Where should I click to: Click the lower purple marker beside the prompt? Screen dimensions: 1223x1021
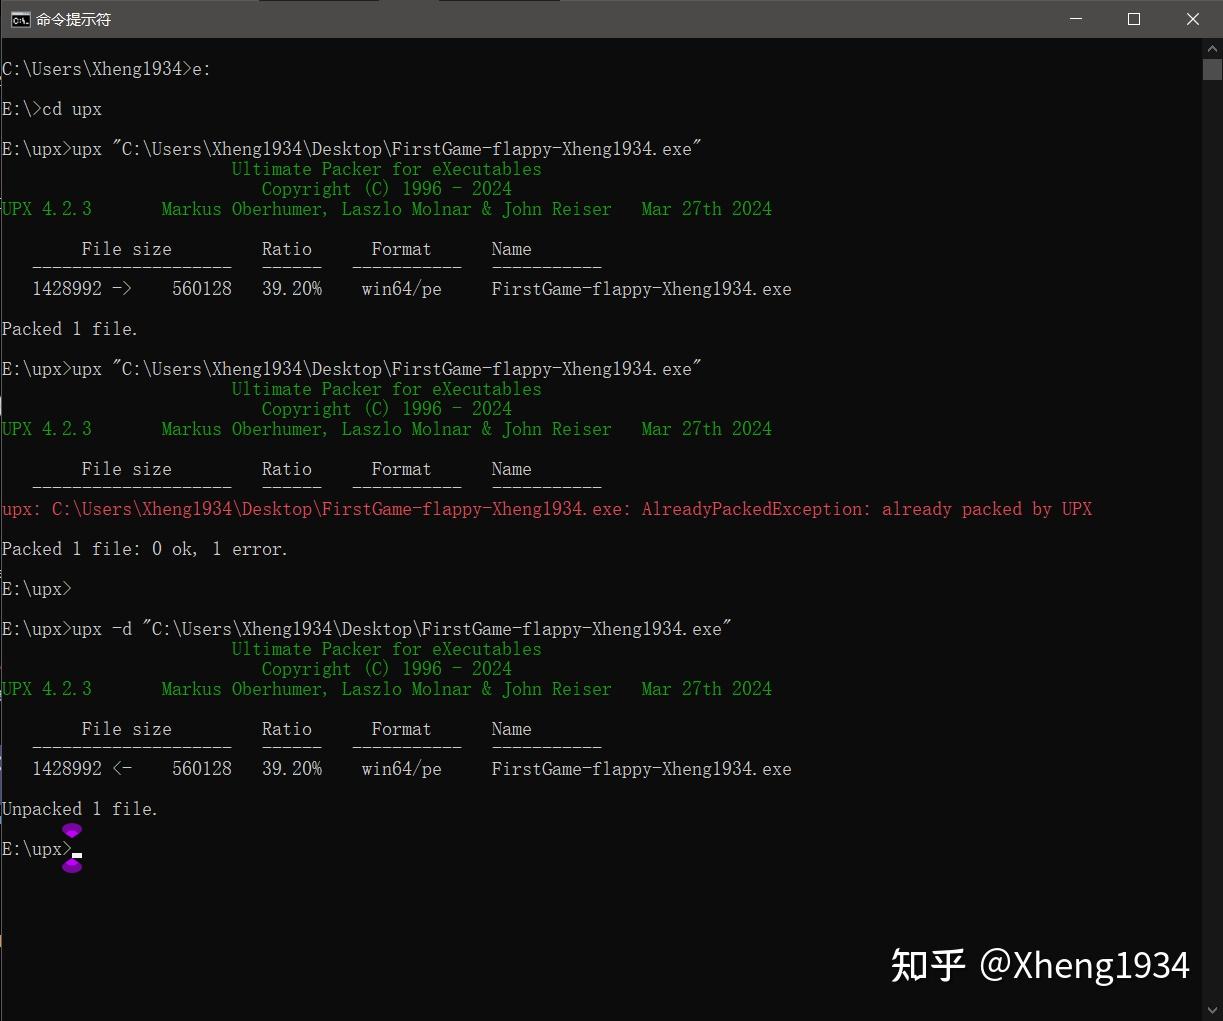pyautogui.click(x=71, y=866)
